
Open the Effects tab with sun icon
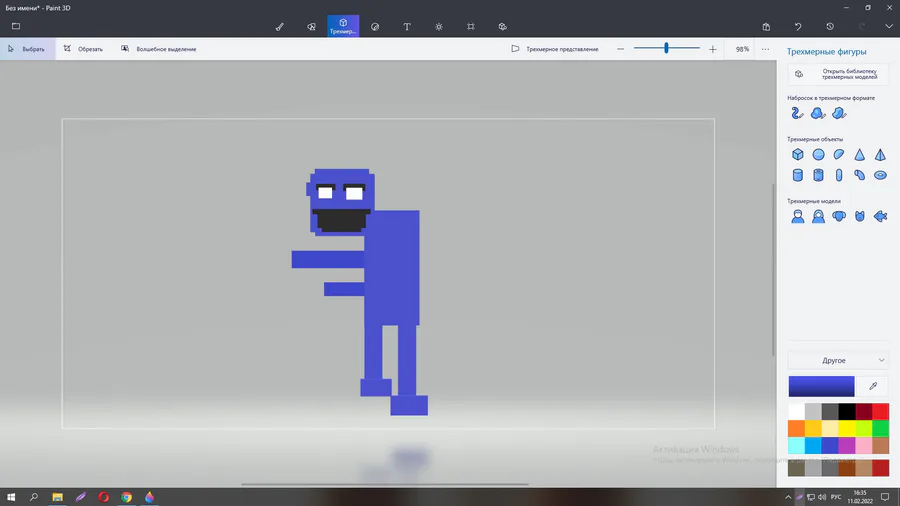tap(439, 26)
